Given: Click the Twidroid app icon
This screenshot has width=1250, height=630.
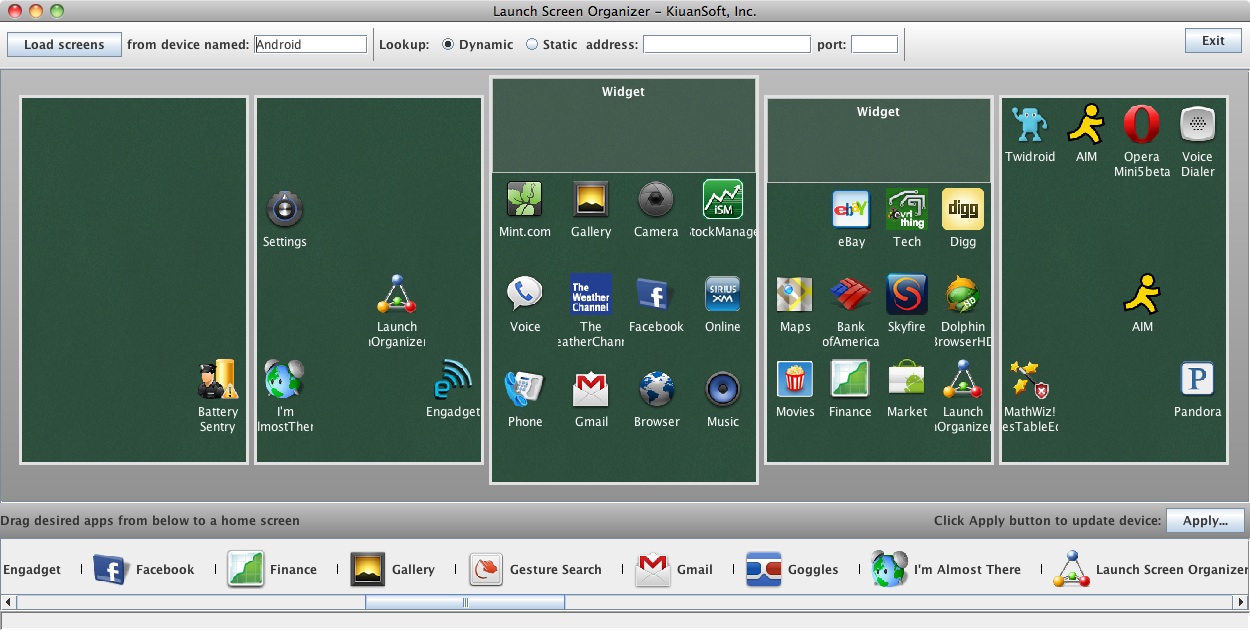Looking at the screenshot, I should 1029,125.
